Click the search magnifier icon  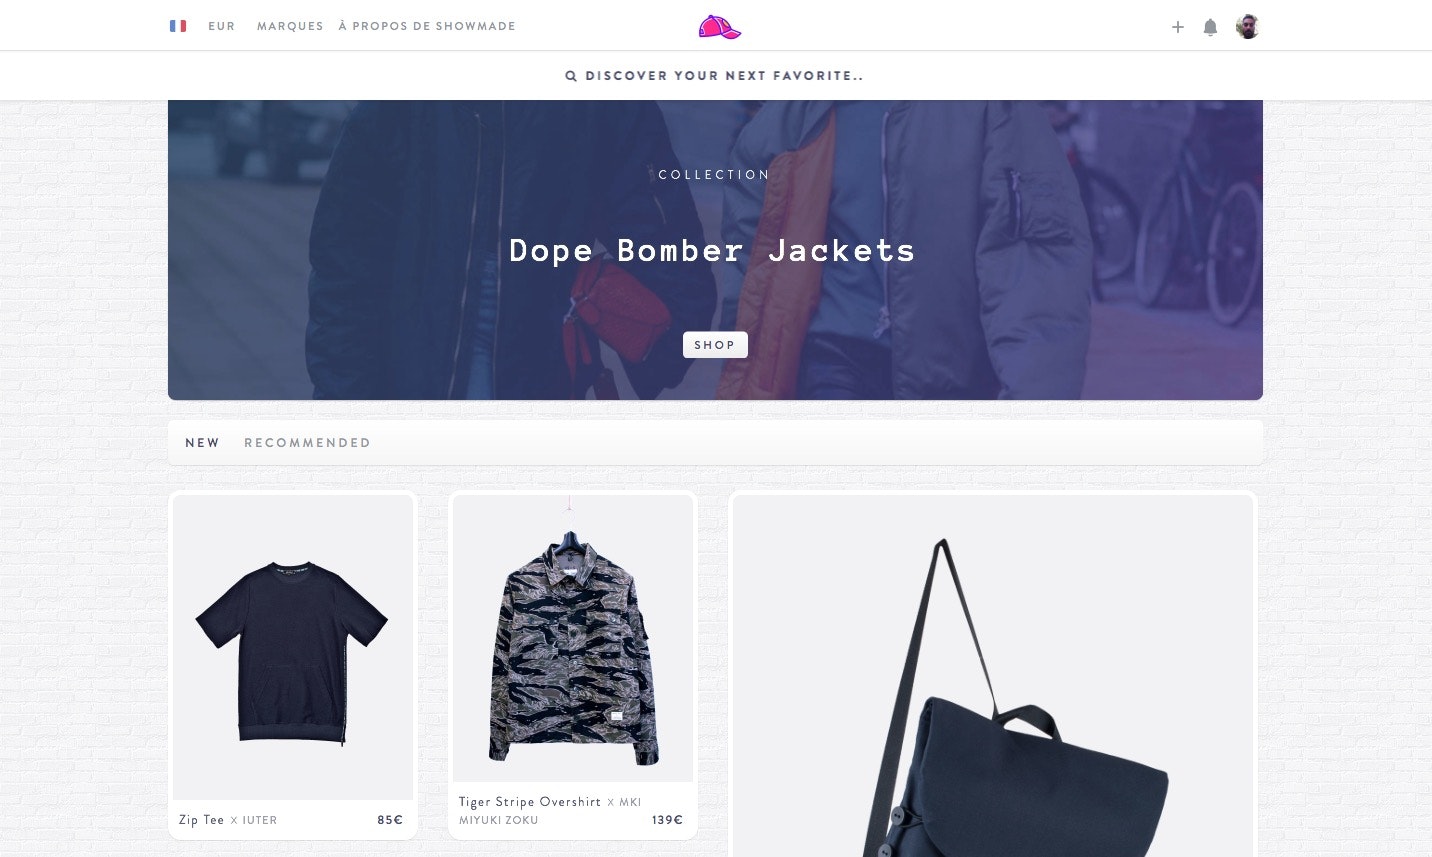(571, 76)
